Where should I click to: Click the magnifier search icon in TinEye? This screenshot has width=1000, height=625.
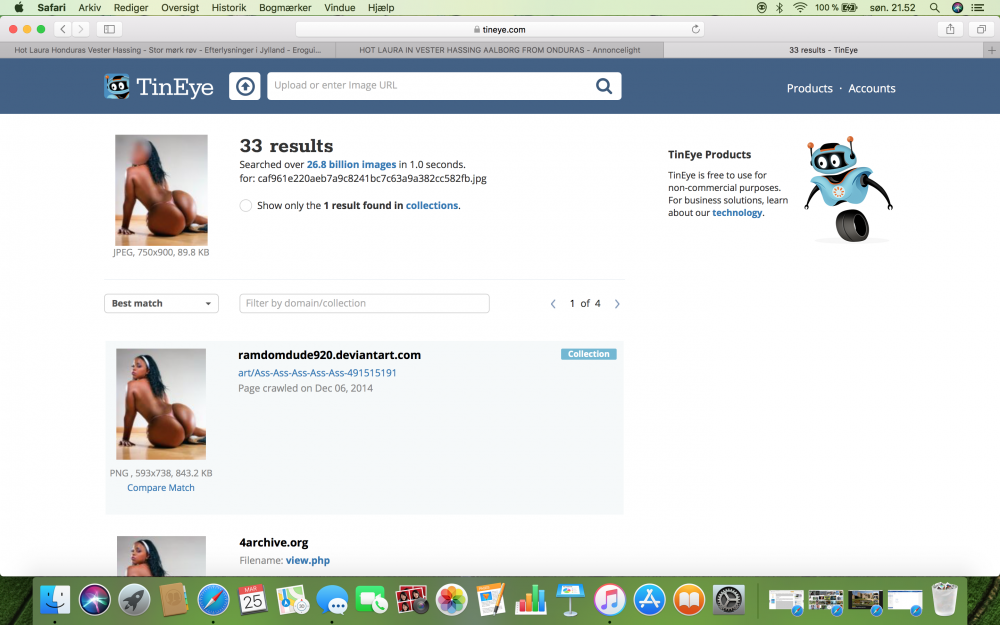[603, 86]
